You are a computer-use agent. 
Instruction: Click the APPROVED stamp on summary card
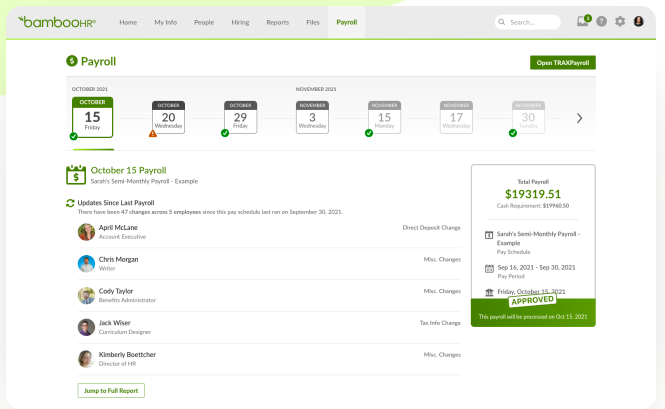[532, 300]
